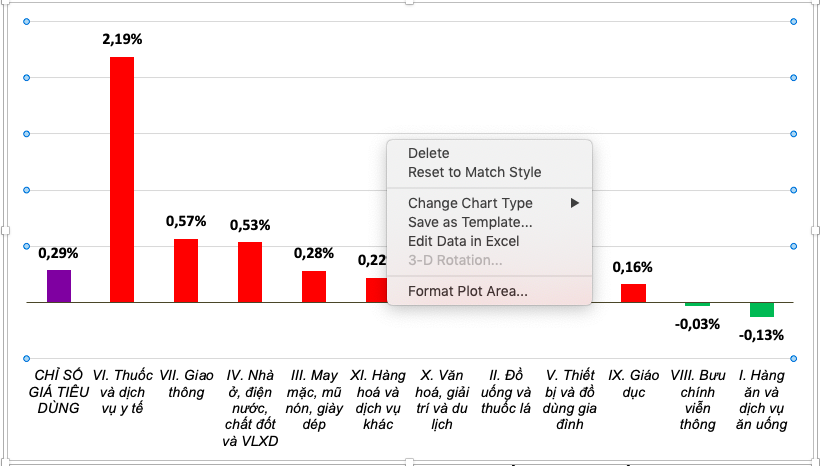Click the 2,19% data label

122,40
